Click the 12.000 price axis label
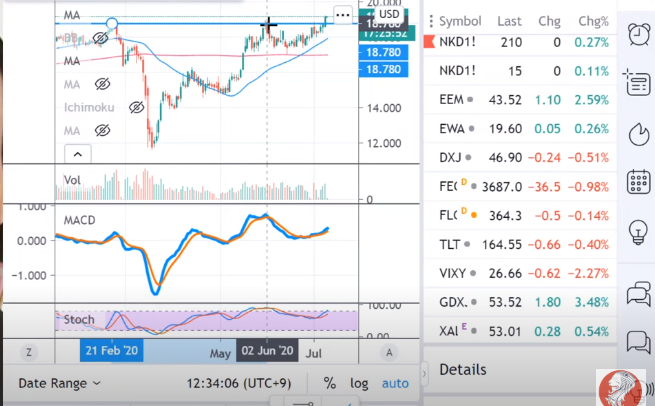 (384, 143)
